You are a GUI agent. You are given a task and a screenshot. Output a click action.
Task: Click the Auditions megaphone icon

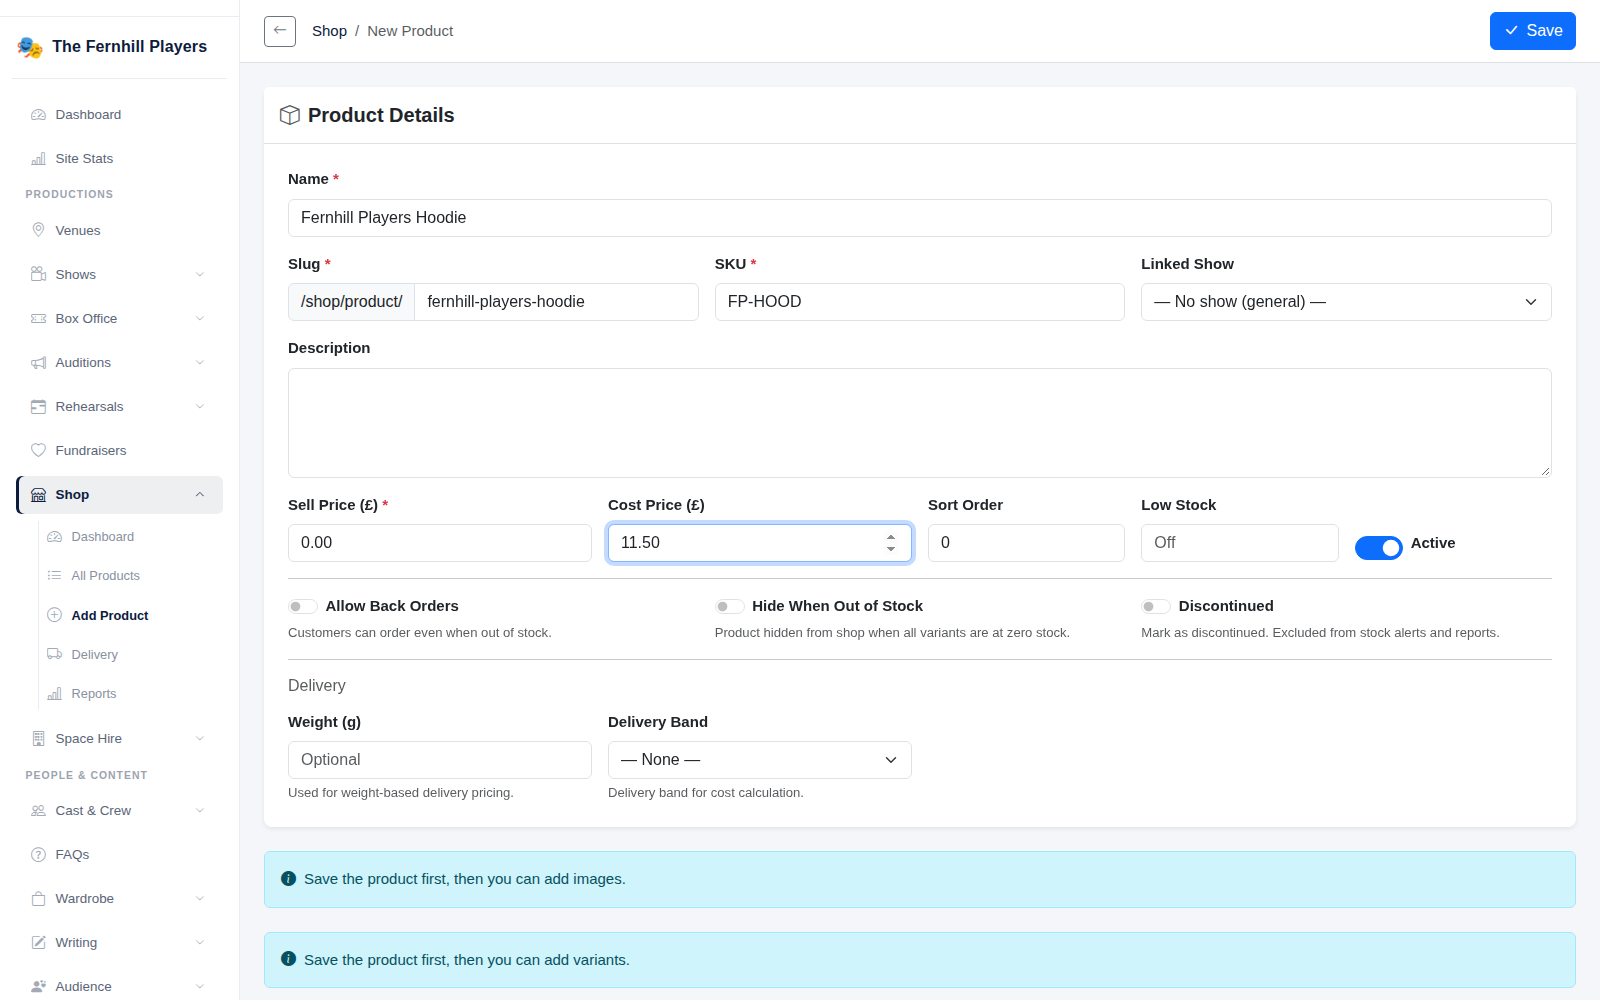[39, 363]
